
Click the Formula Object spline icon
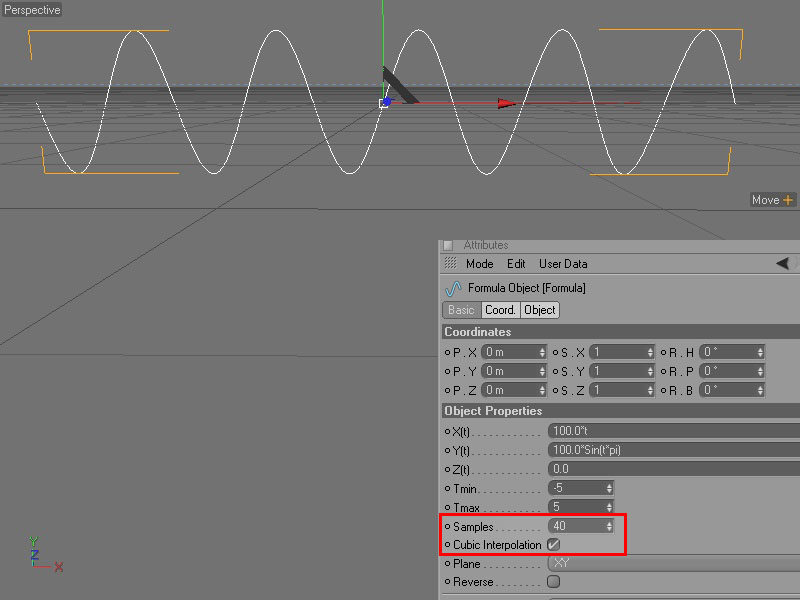(x=453, y=288)
